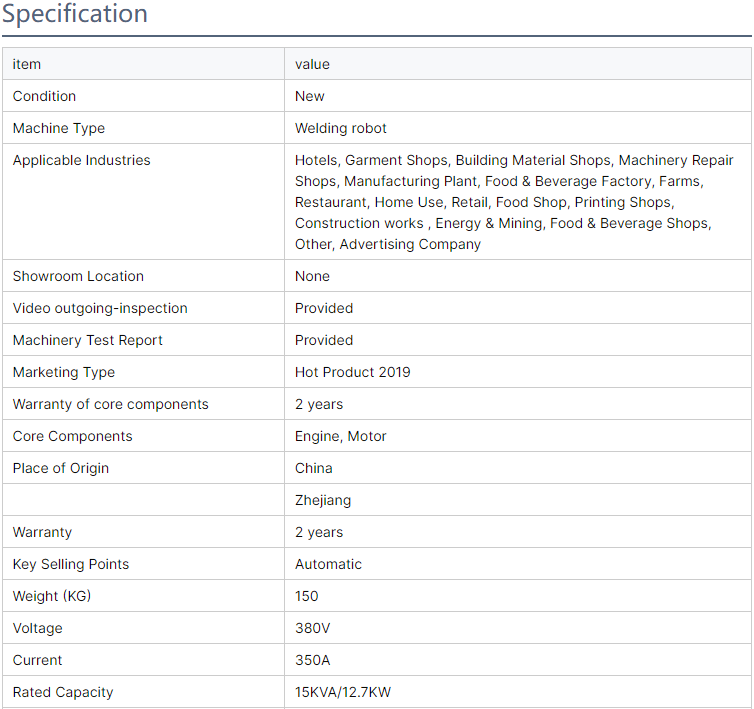This screenshot has height=709, width=754.
Task: Click the Key Selling Points label
Action: coord(71,564)
